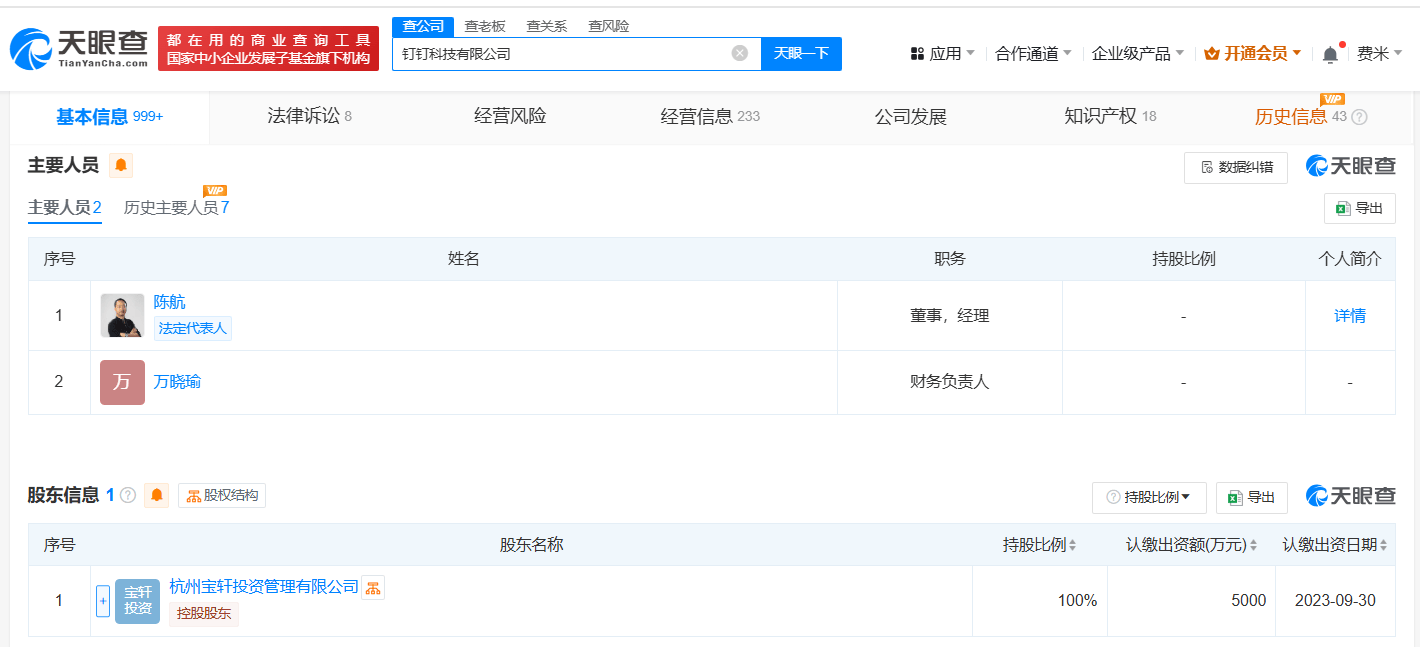Click the 天眼一下 search button
The height and width of the screenshot is (647, 1420).
pyautogui.click(x=801, y=54)
